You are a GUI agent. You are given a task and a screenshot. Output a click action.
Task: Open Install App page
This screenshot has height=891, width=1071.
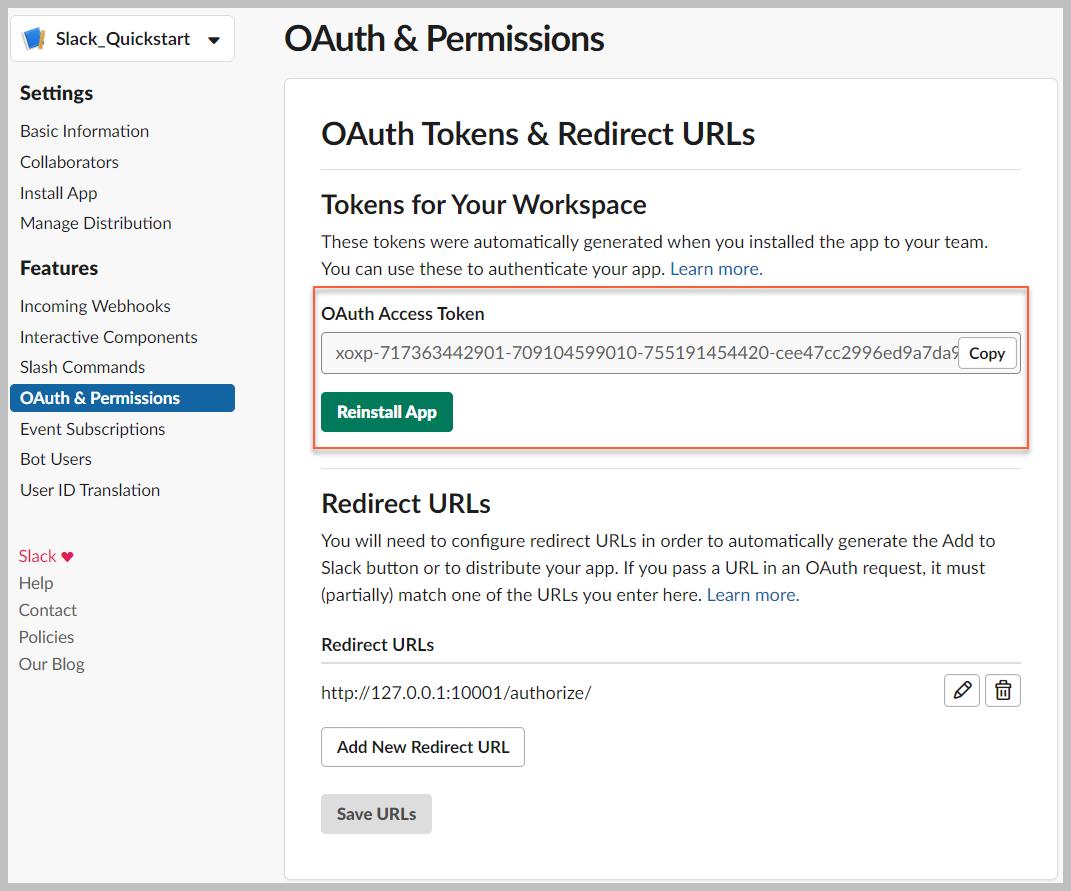[x=59, y=193]
